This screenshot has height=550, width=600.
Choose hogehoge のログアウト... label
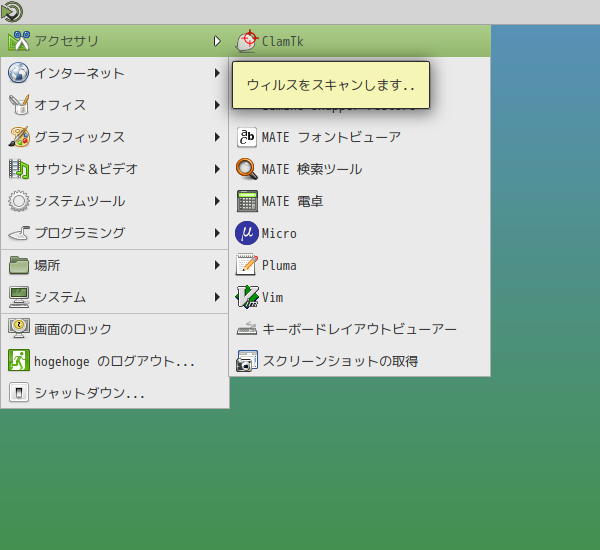click(x=114, y=361)
